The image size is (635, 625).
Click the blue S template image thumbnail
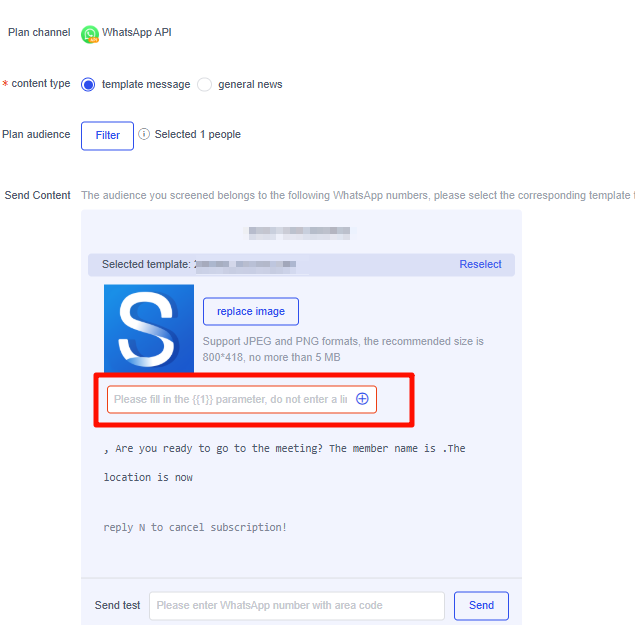(x=149, y=328)
